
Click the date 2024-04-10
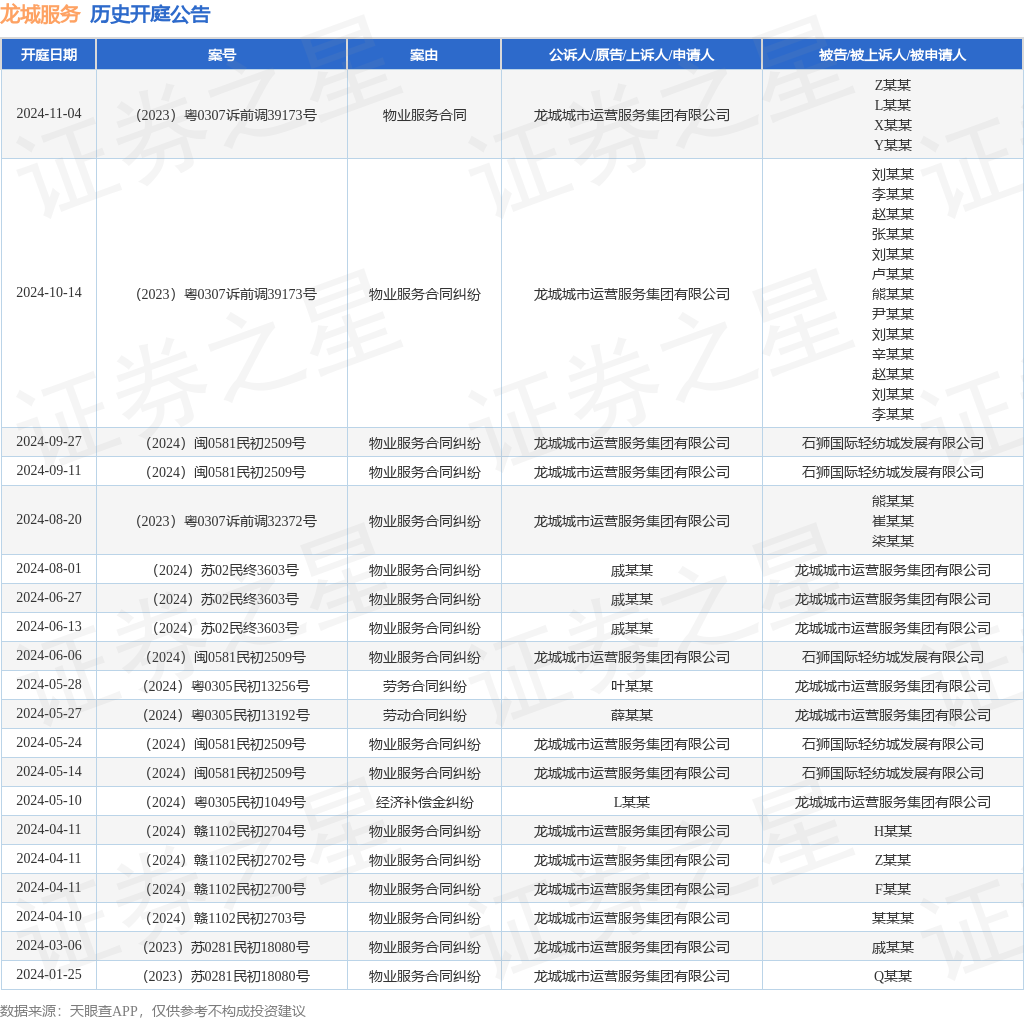coord(49,916)
